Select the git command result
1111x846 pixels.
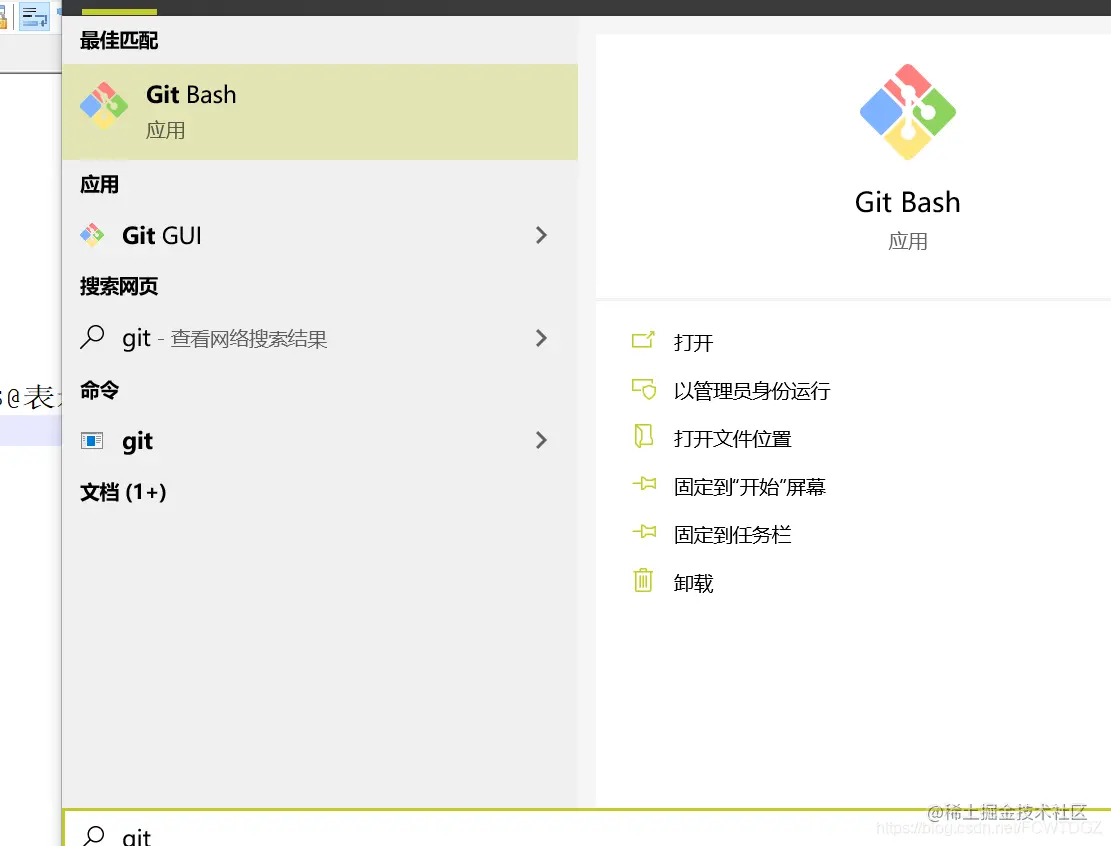320,441
